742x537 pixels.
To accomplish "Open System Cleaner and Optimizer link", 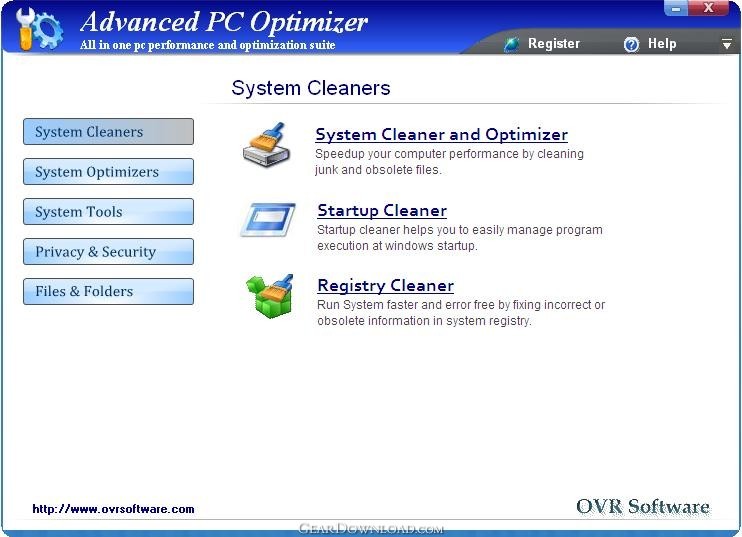I will tap(442, 134).
